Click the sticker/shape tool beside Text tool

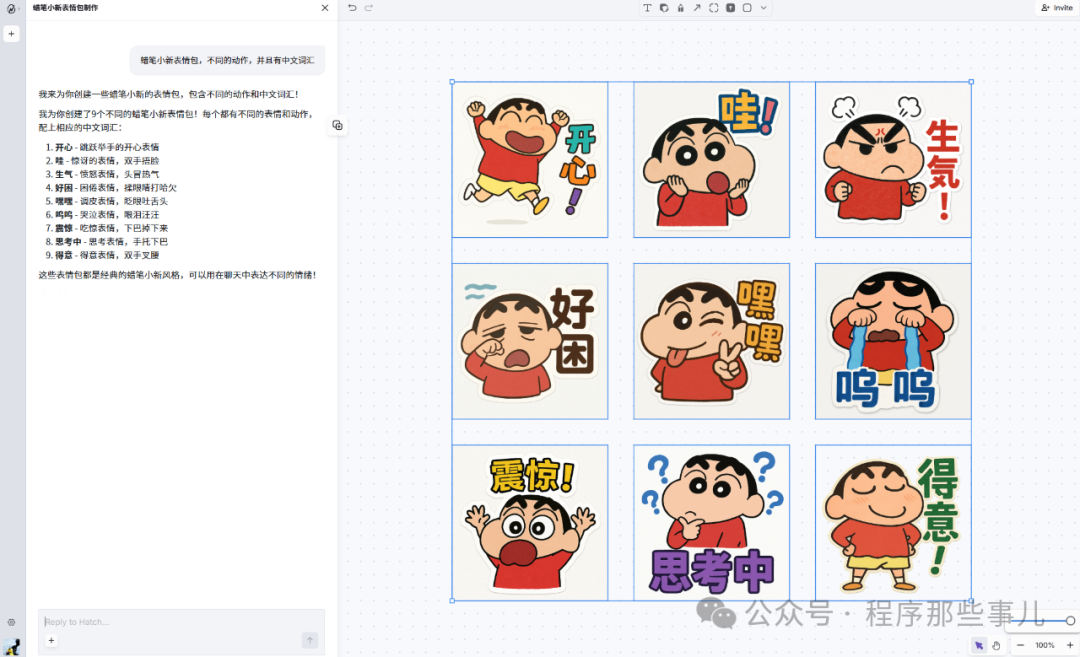pos(664,8)
